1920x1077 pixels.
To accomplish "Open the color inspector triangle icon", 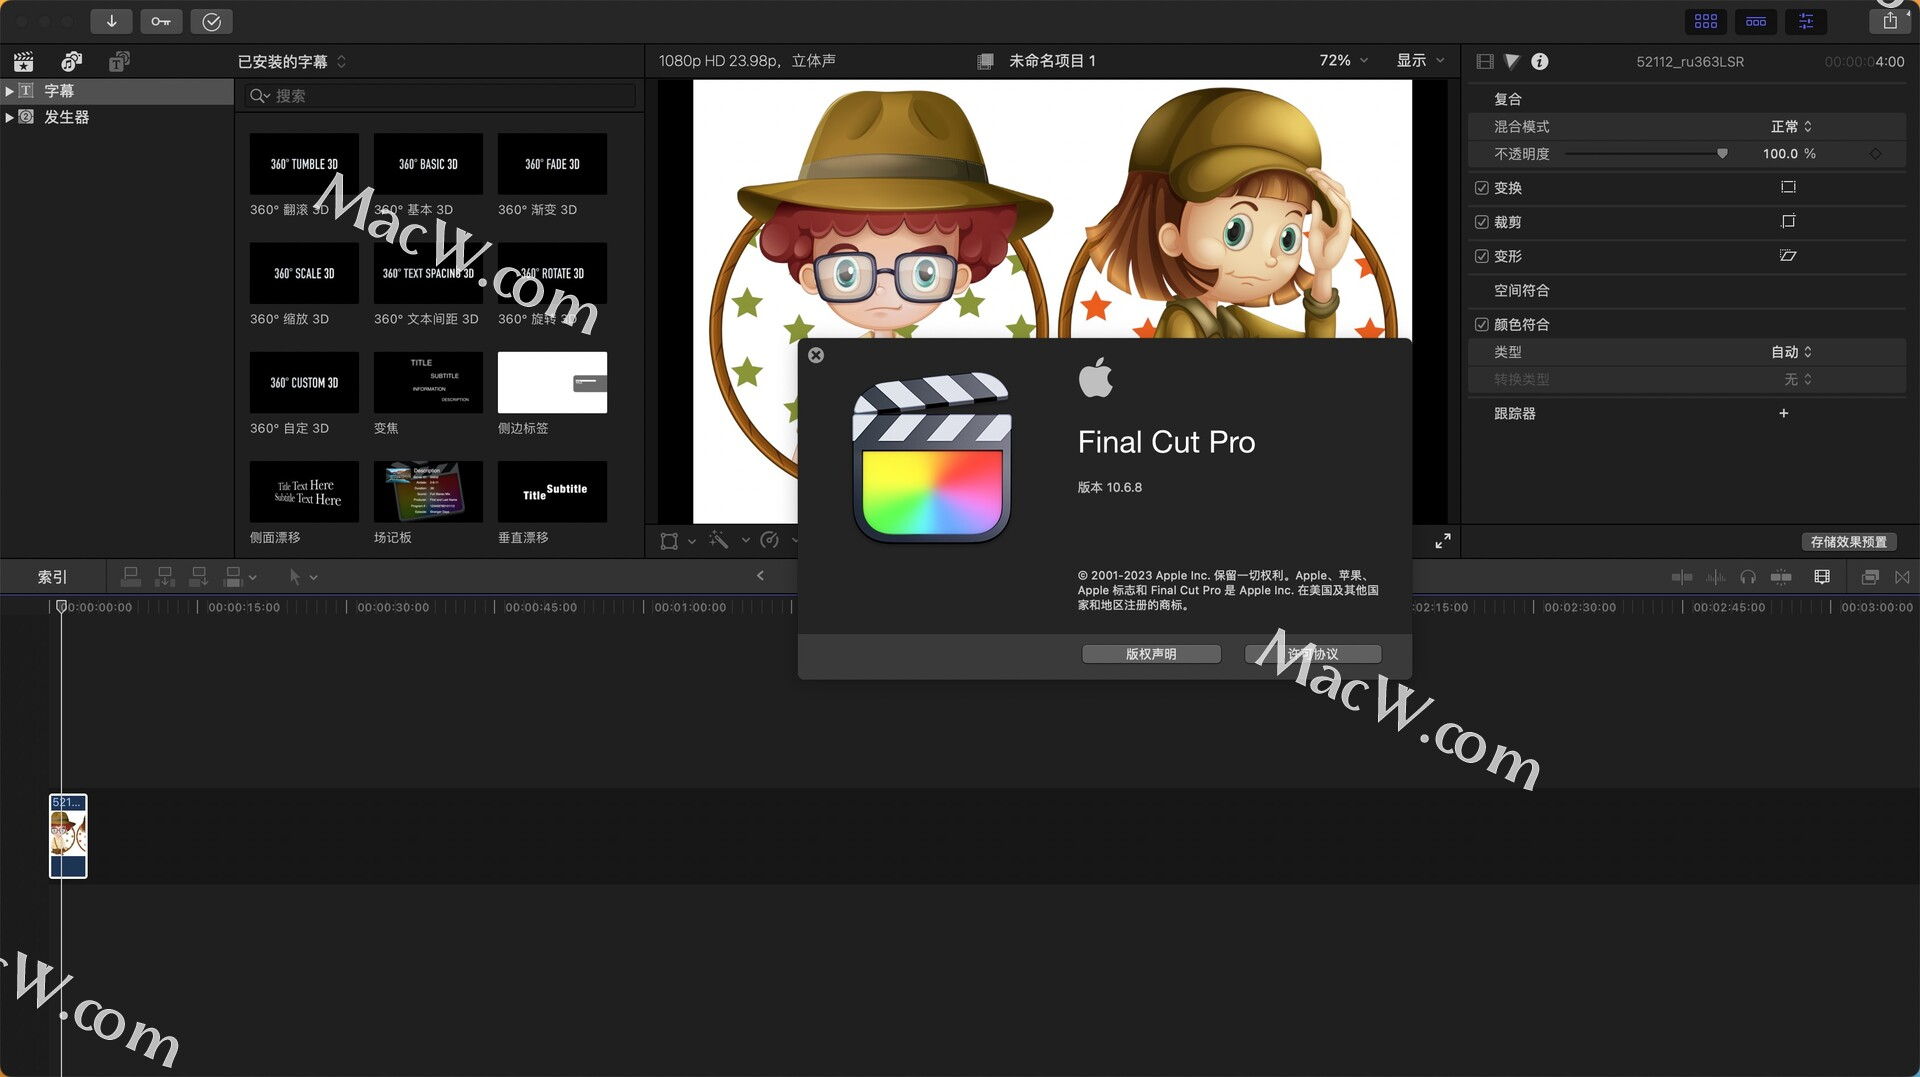I will point(1512,61).
